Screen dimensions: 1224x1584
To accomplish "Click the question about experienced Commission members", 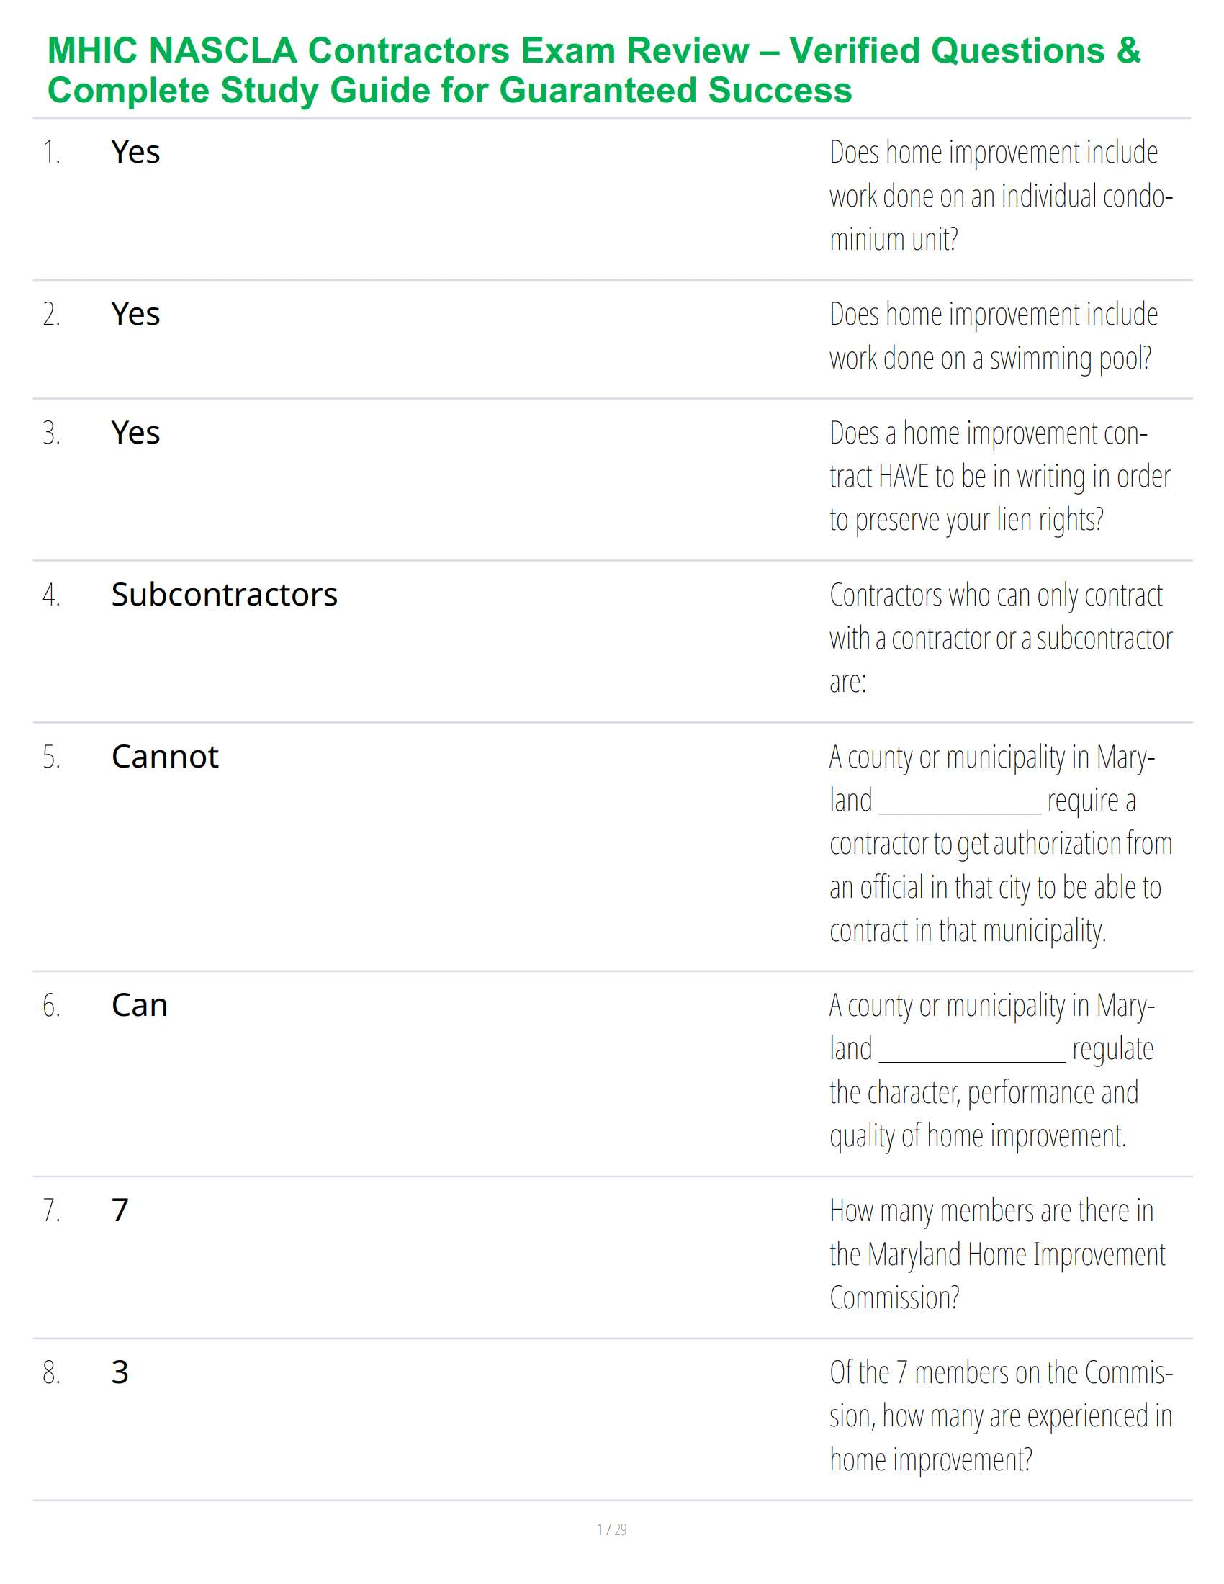I will (1000, 1417).
